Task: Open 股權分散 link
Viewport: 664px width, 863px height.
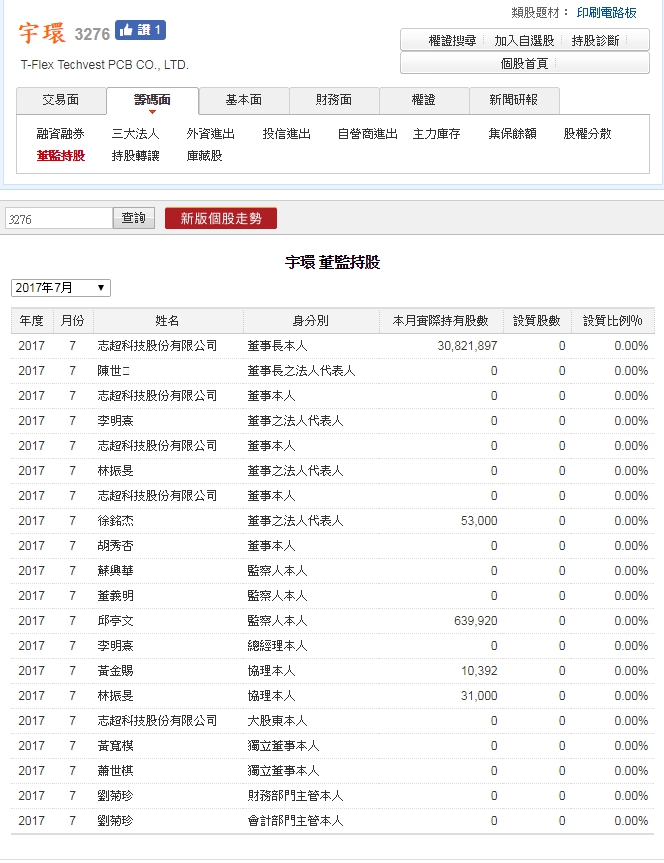Action: coord(587,134)
